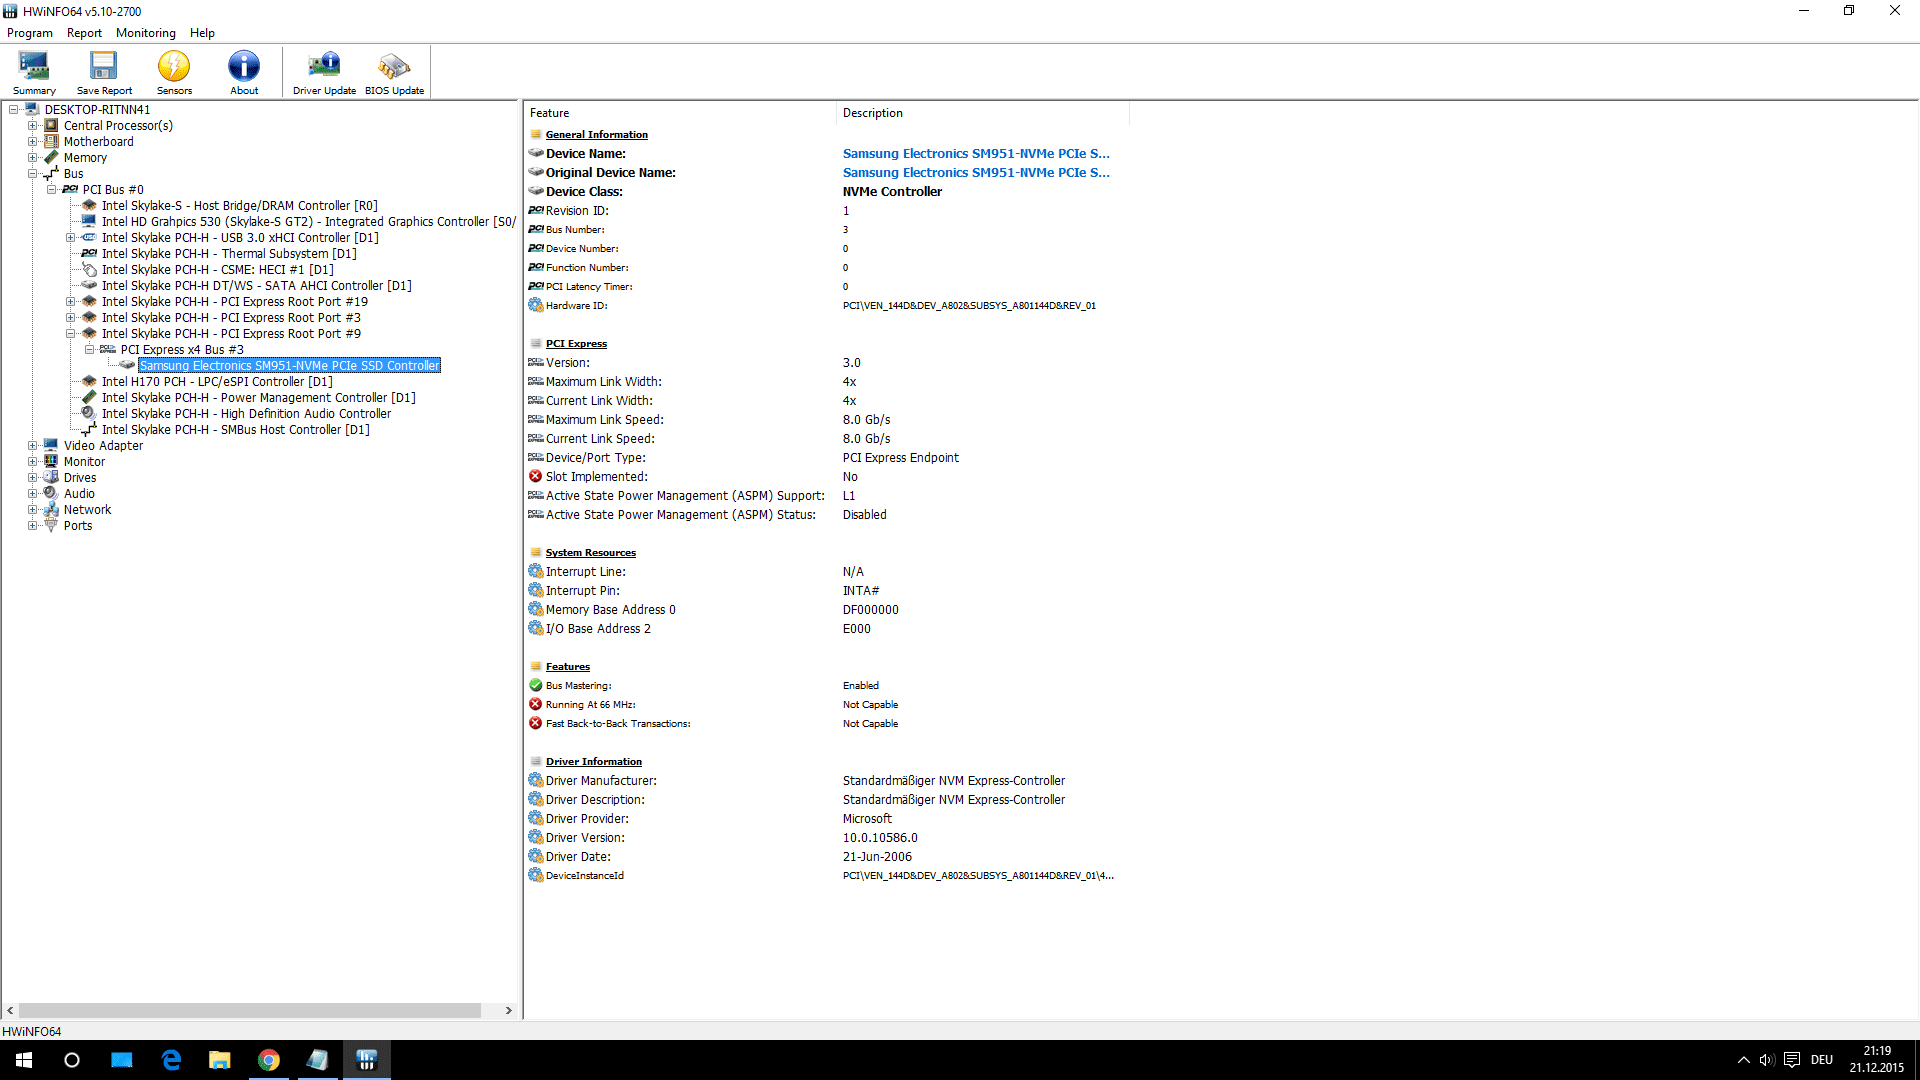The height and width of the screenshot is (1080, 1920).
Task: Collapse the PCI Express x4 Bus #3 node
Action: 90,350
